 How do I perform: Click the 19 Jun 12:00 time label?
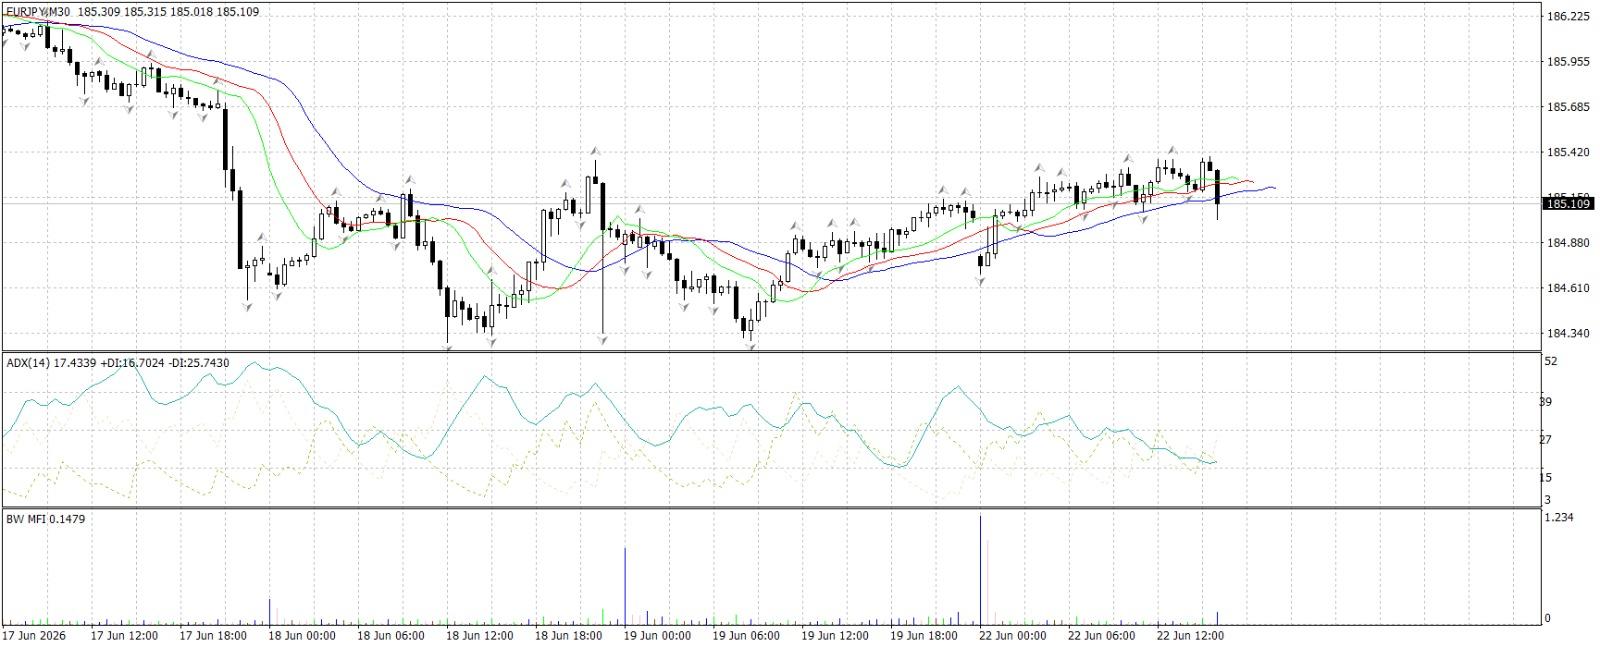tap(835, 636)
